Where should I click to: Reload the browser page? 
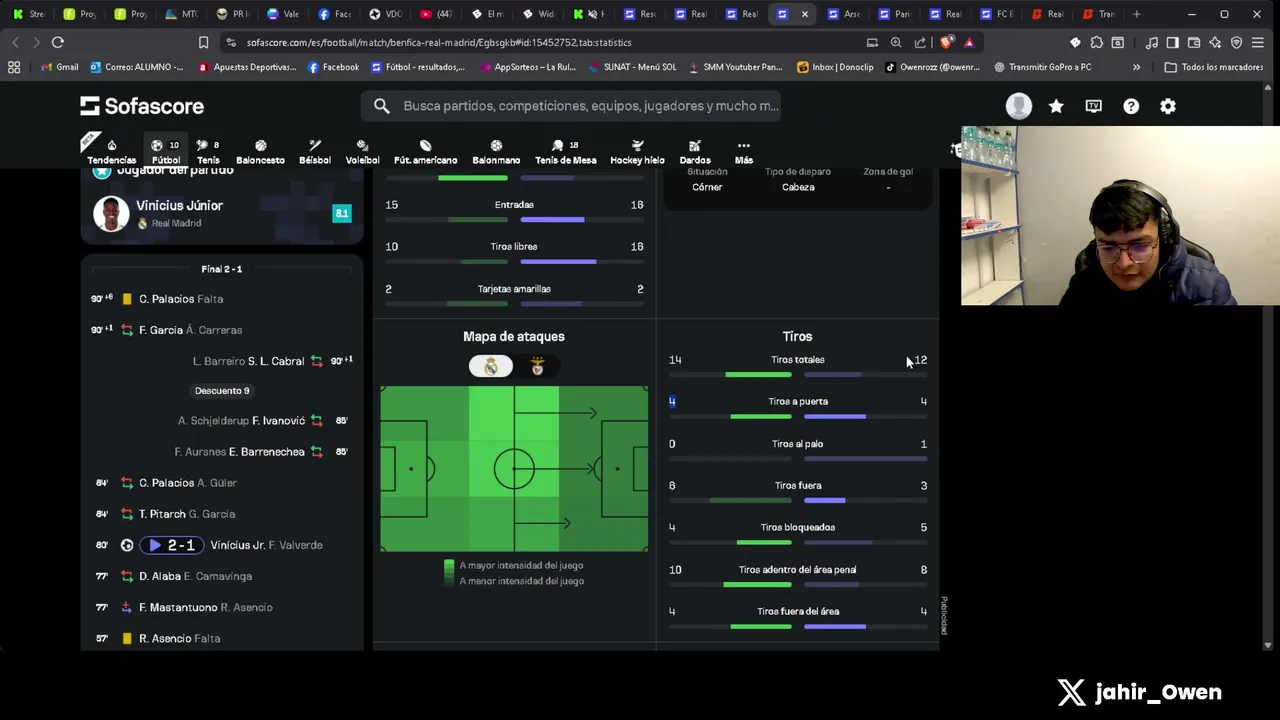58,42
